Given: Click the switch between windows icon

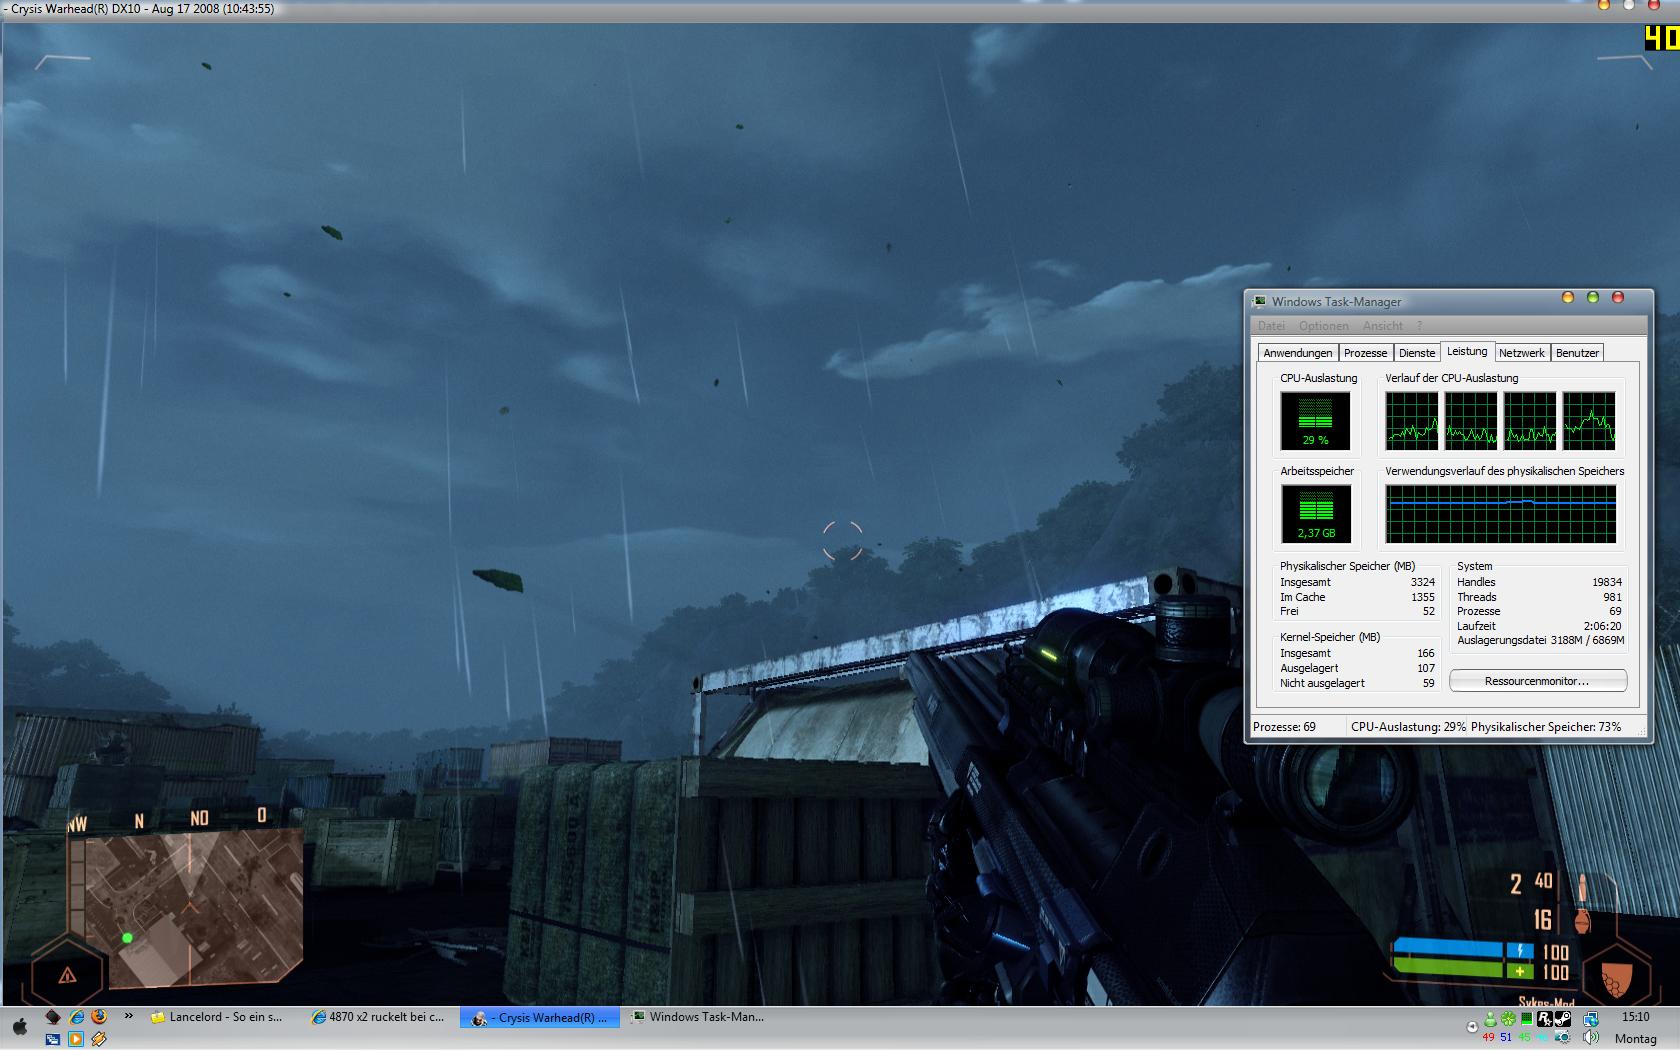Looking at the screenshot, I should [x=53, y=1039].
